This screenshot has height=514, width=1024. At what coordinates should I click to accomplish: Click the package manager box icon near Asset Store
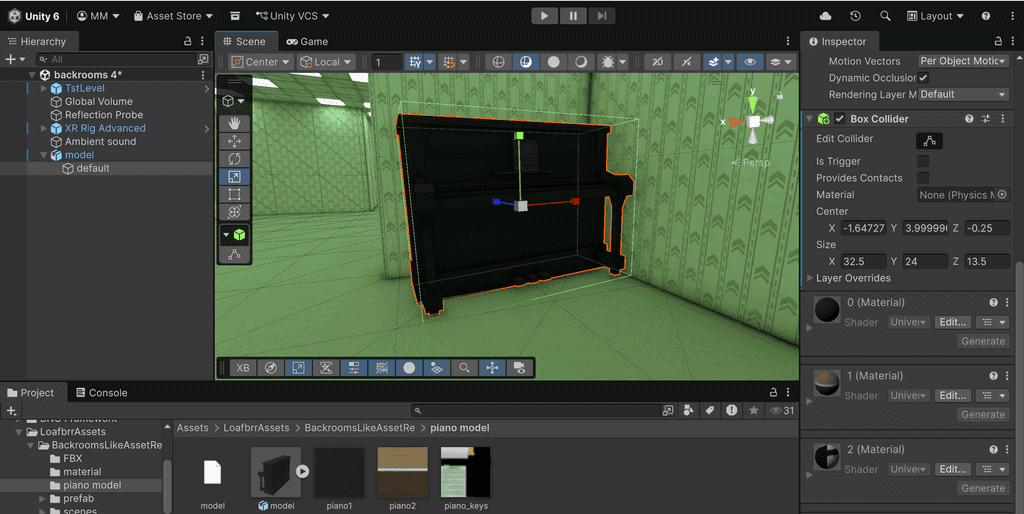235,16
